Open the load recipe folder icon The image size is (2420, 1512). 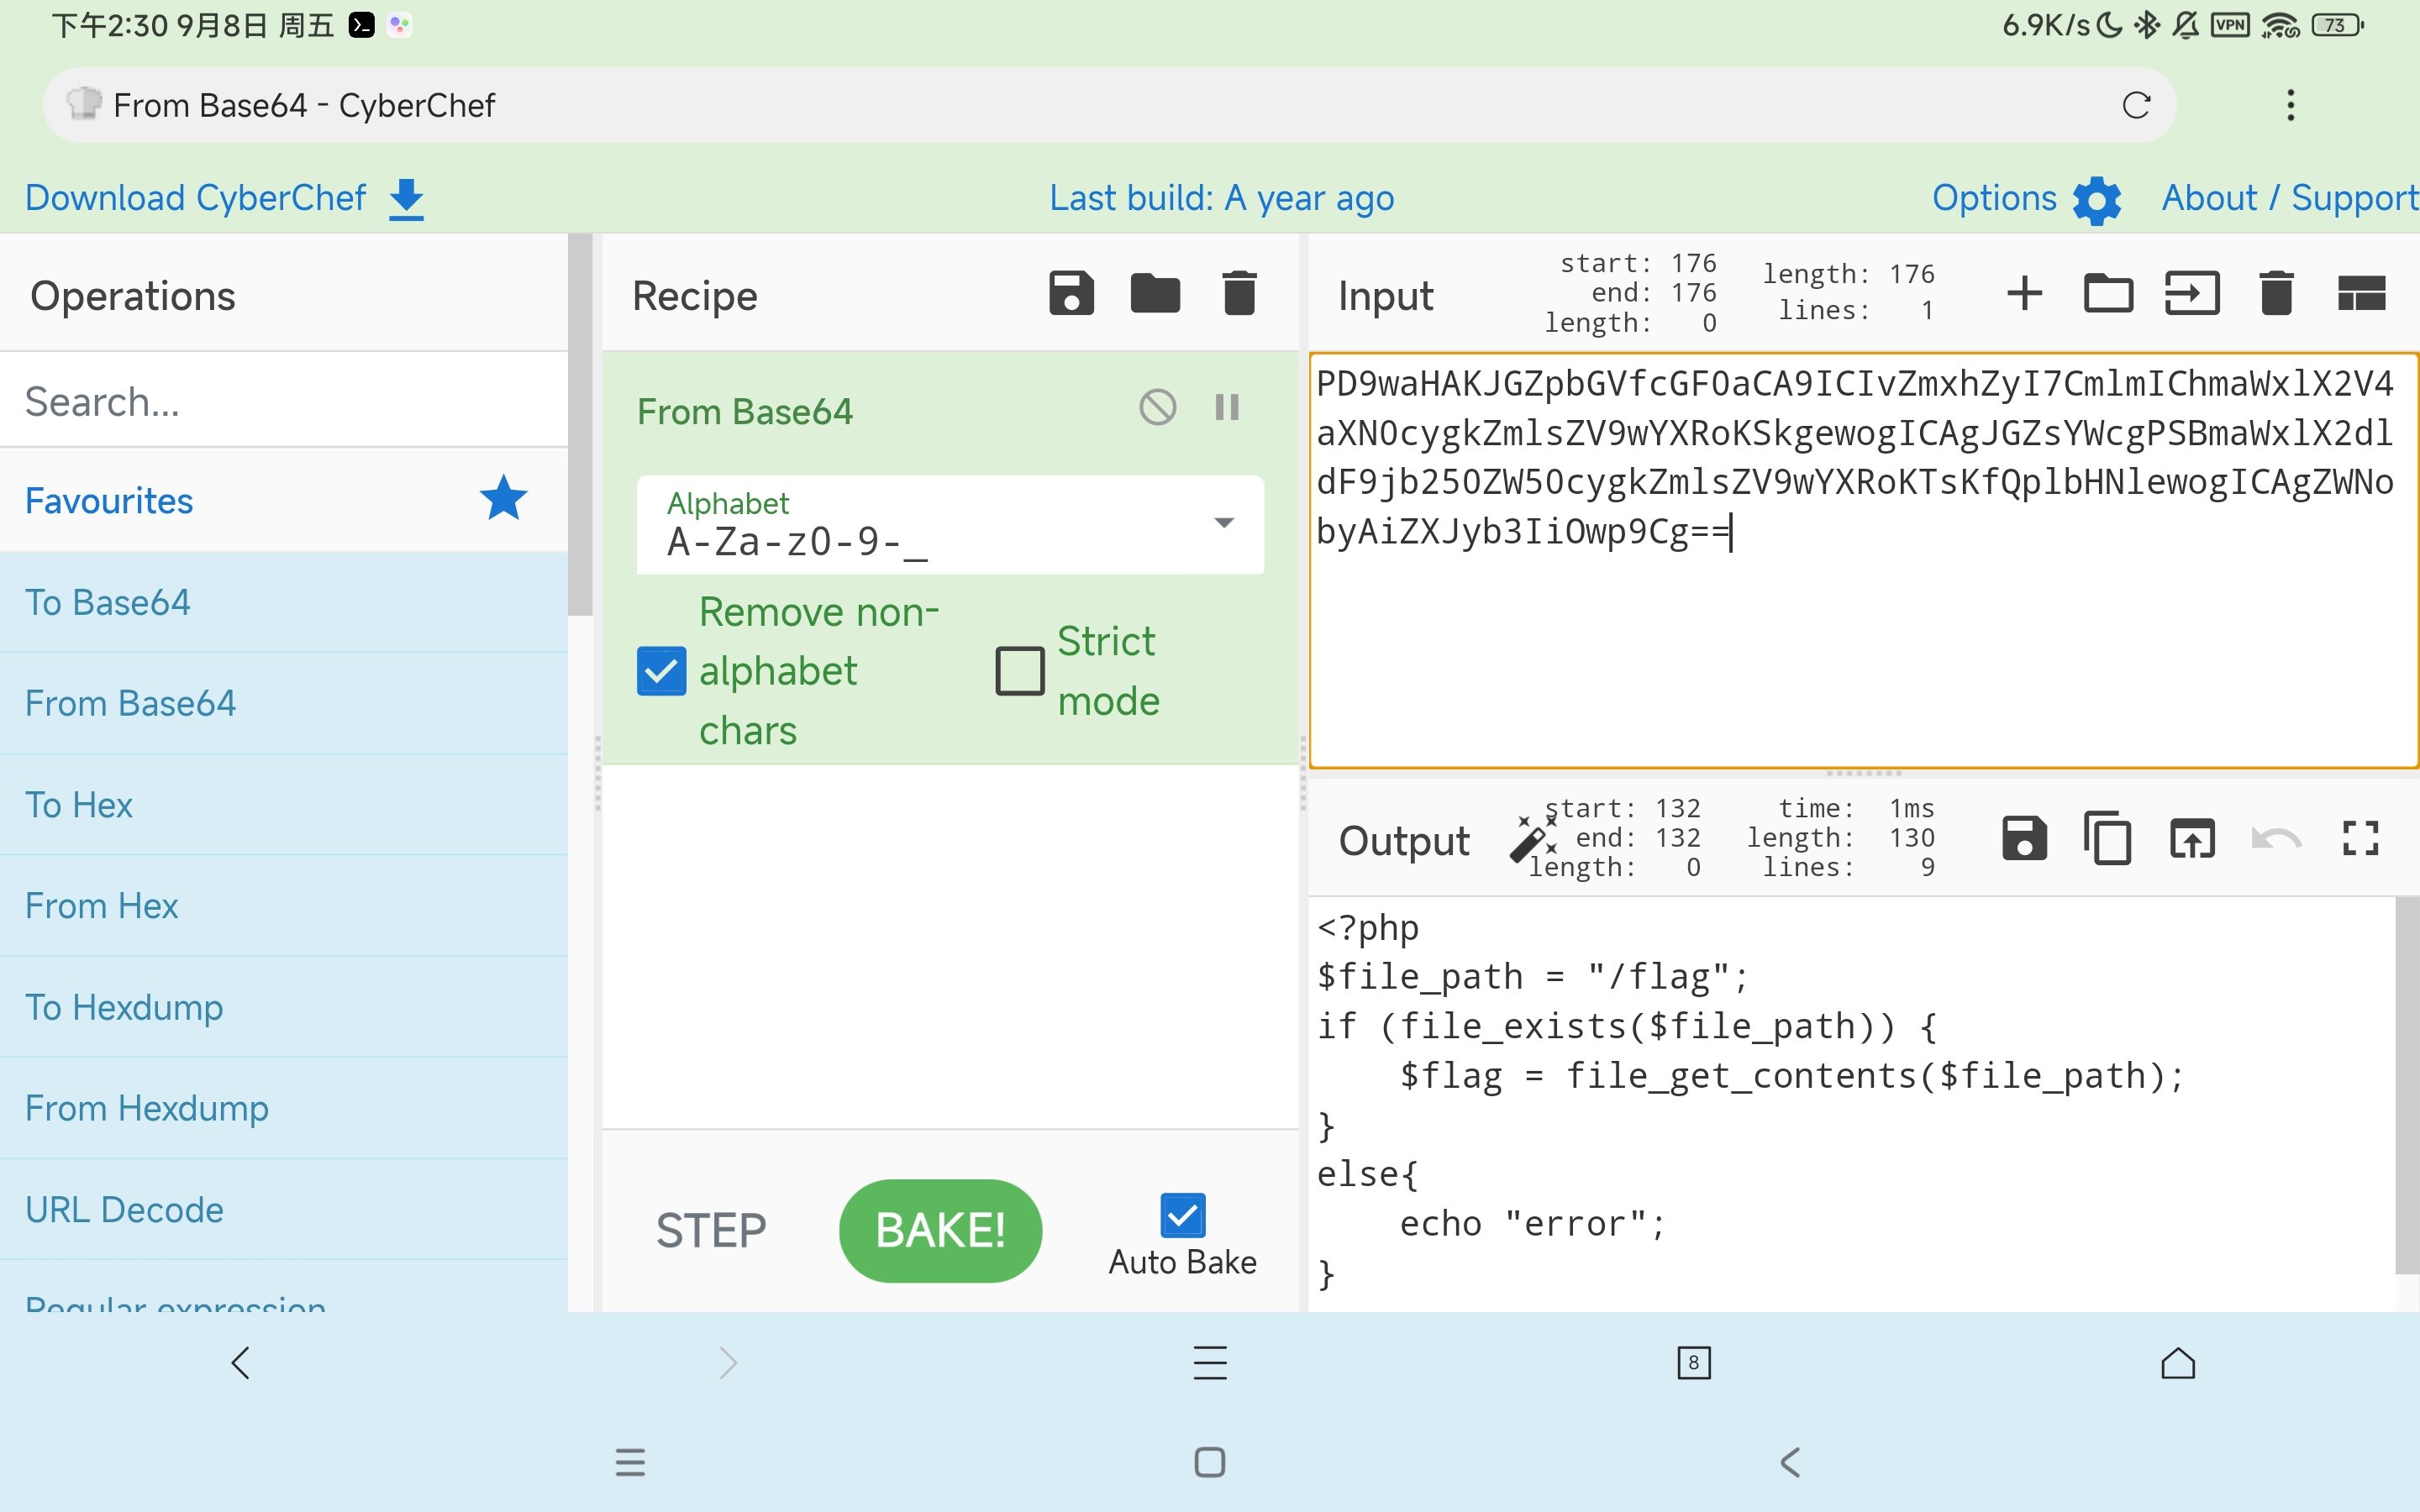tap(1155, 292)
